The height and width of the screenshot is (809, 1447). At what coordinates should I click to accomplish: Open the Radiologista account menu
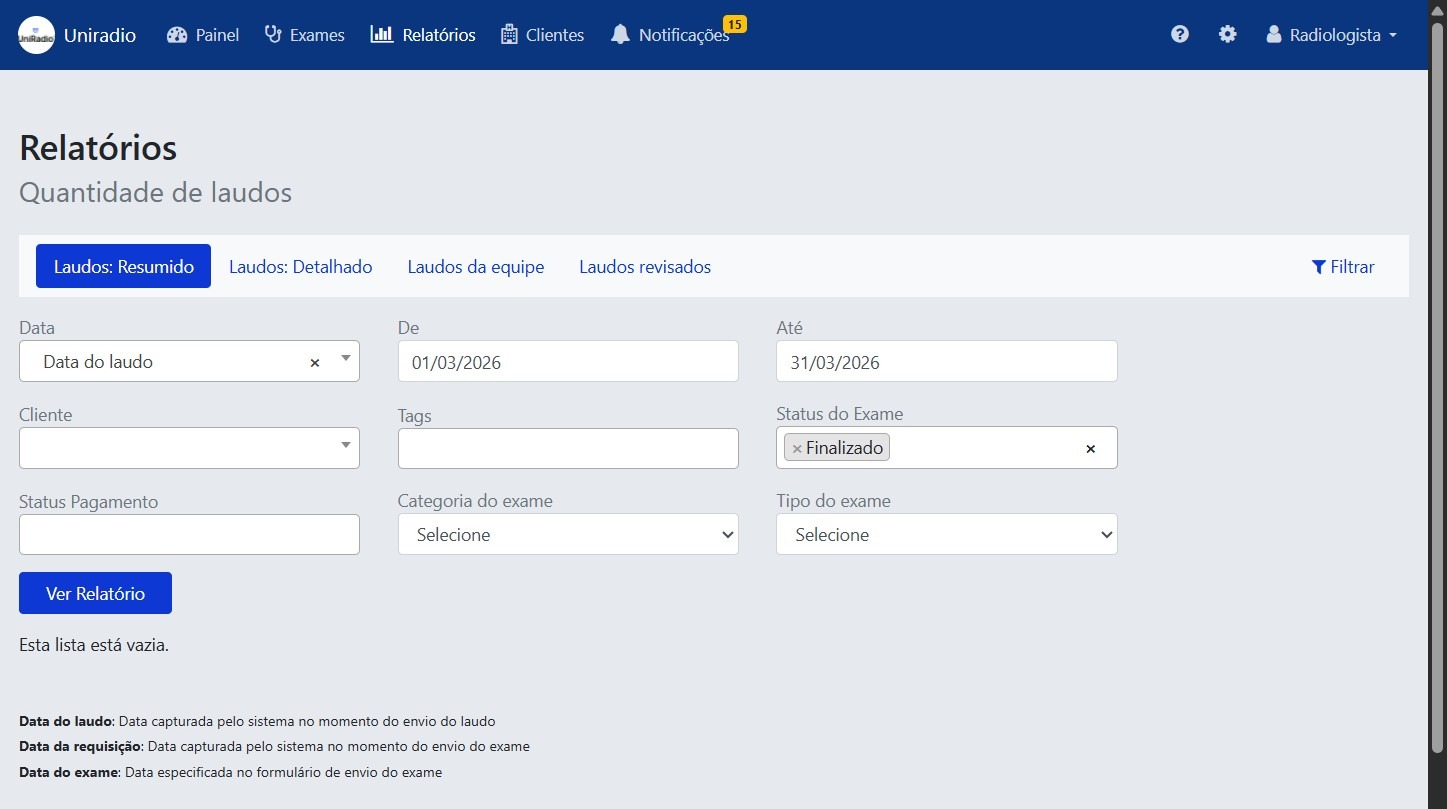(x=1330, y=34)
